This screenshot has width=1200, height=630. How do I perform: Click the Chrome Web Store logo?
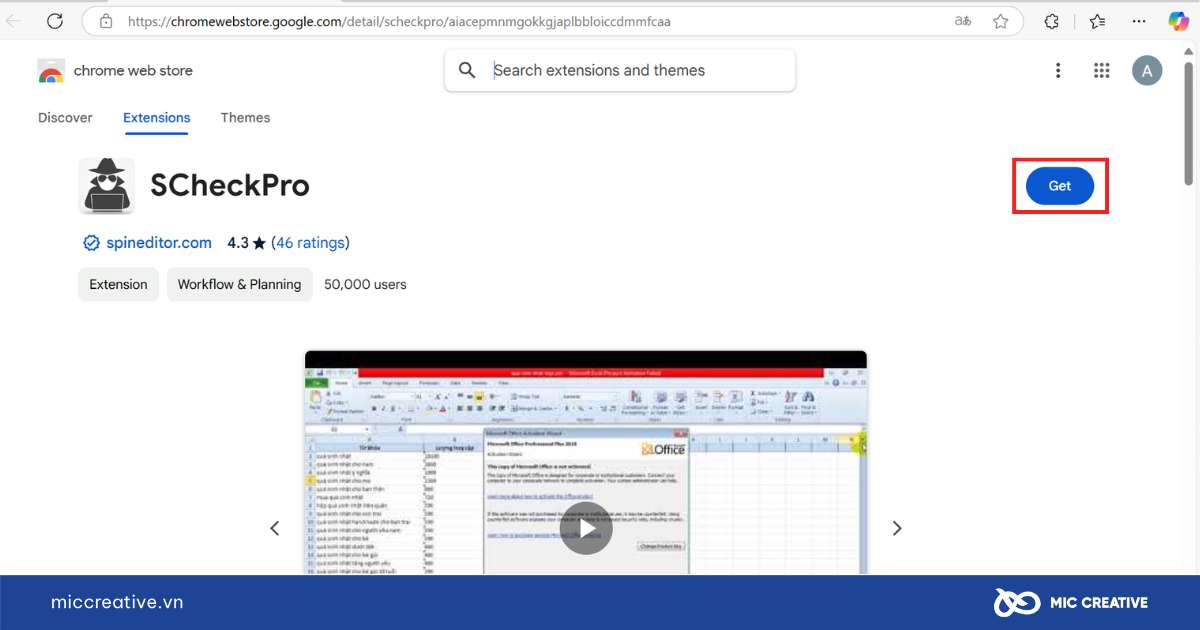click(x=51, y=71)
